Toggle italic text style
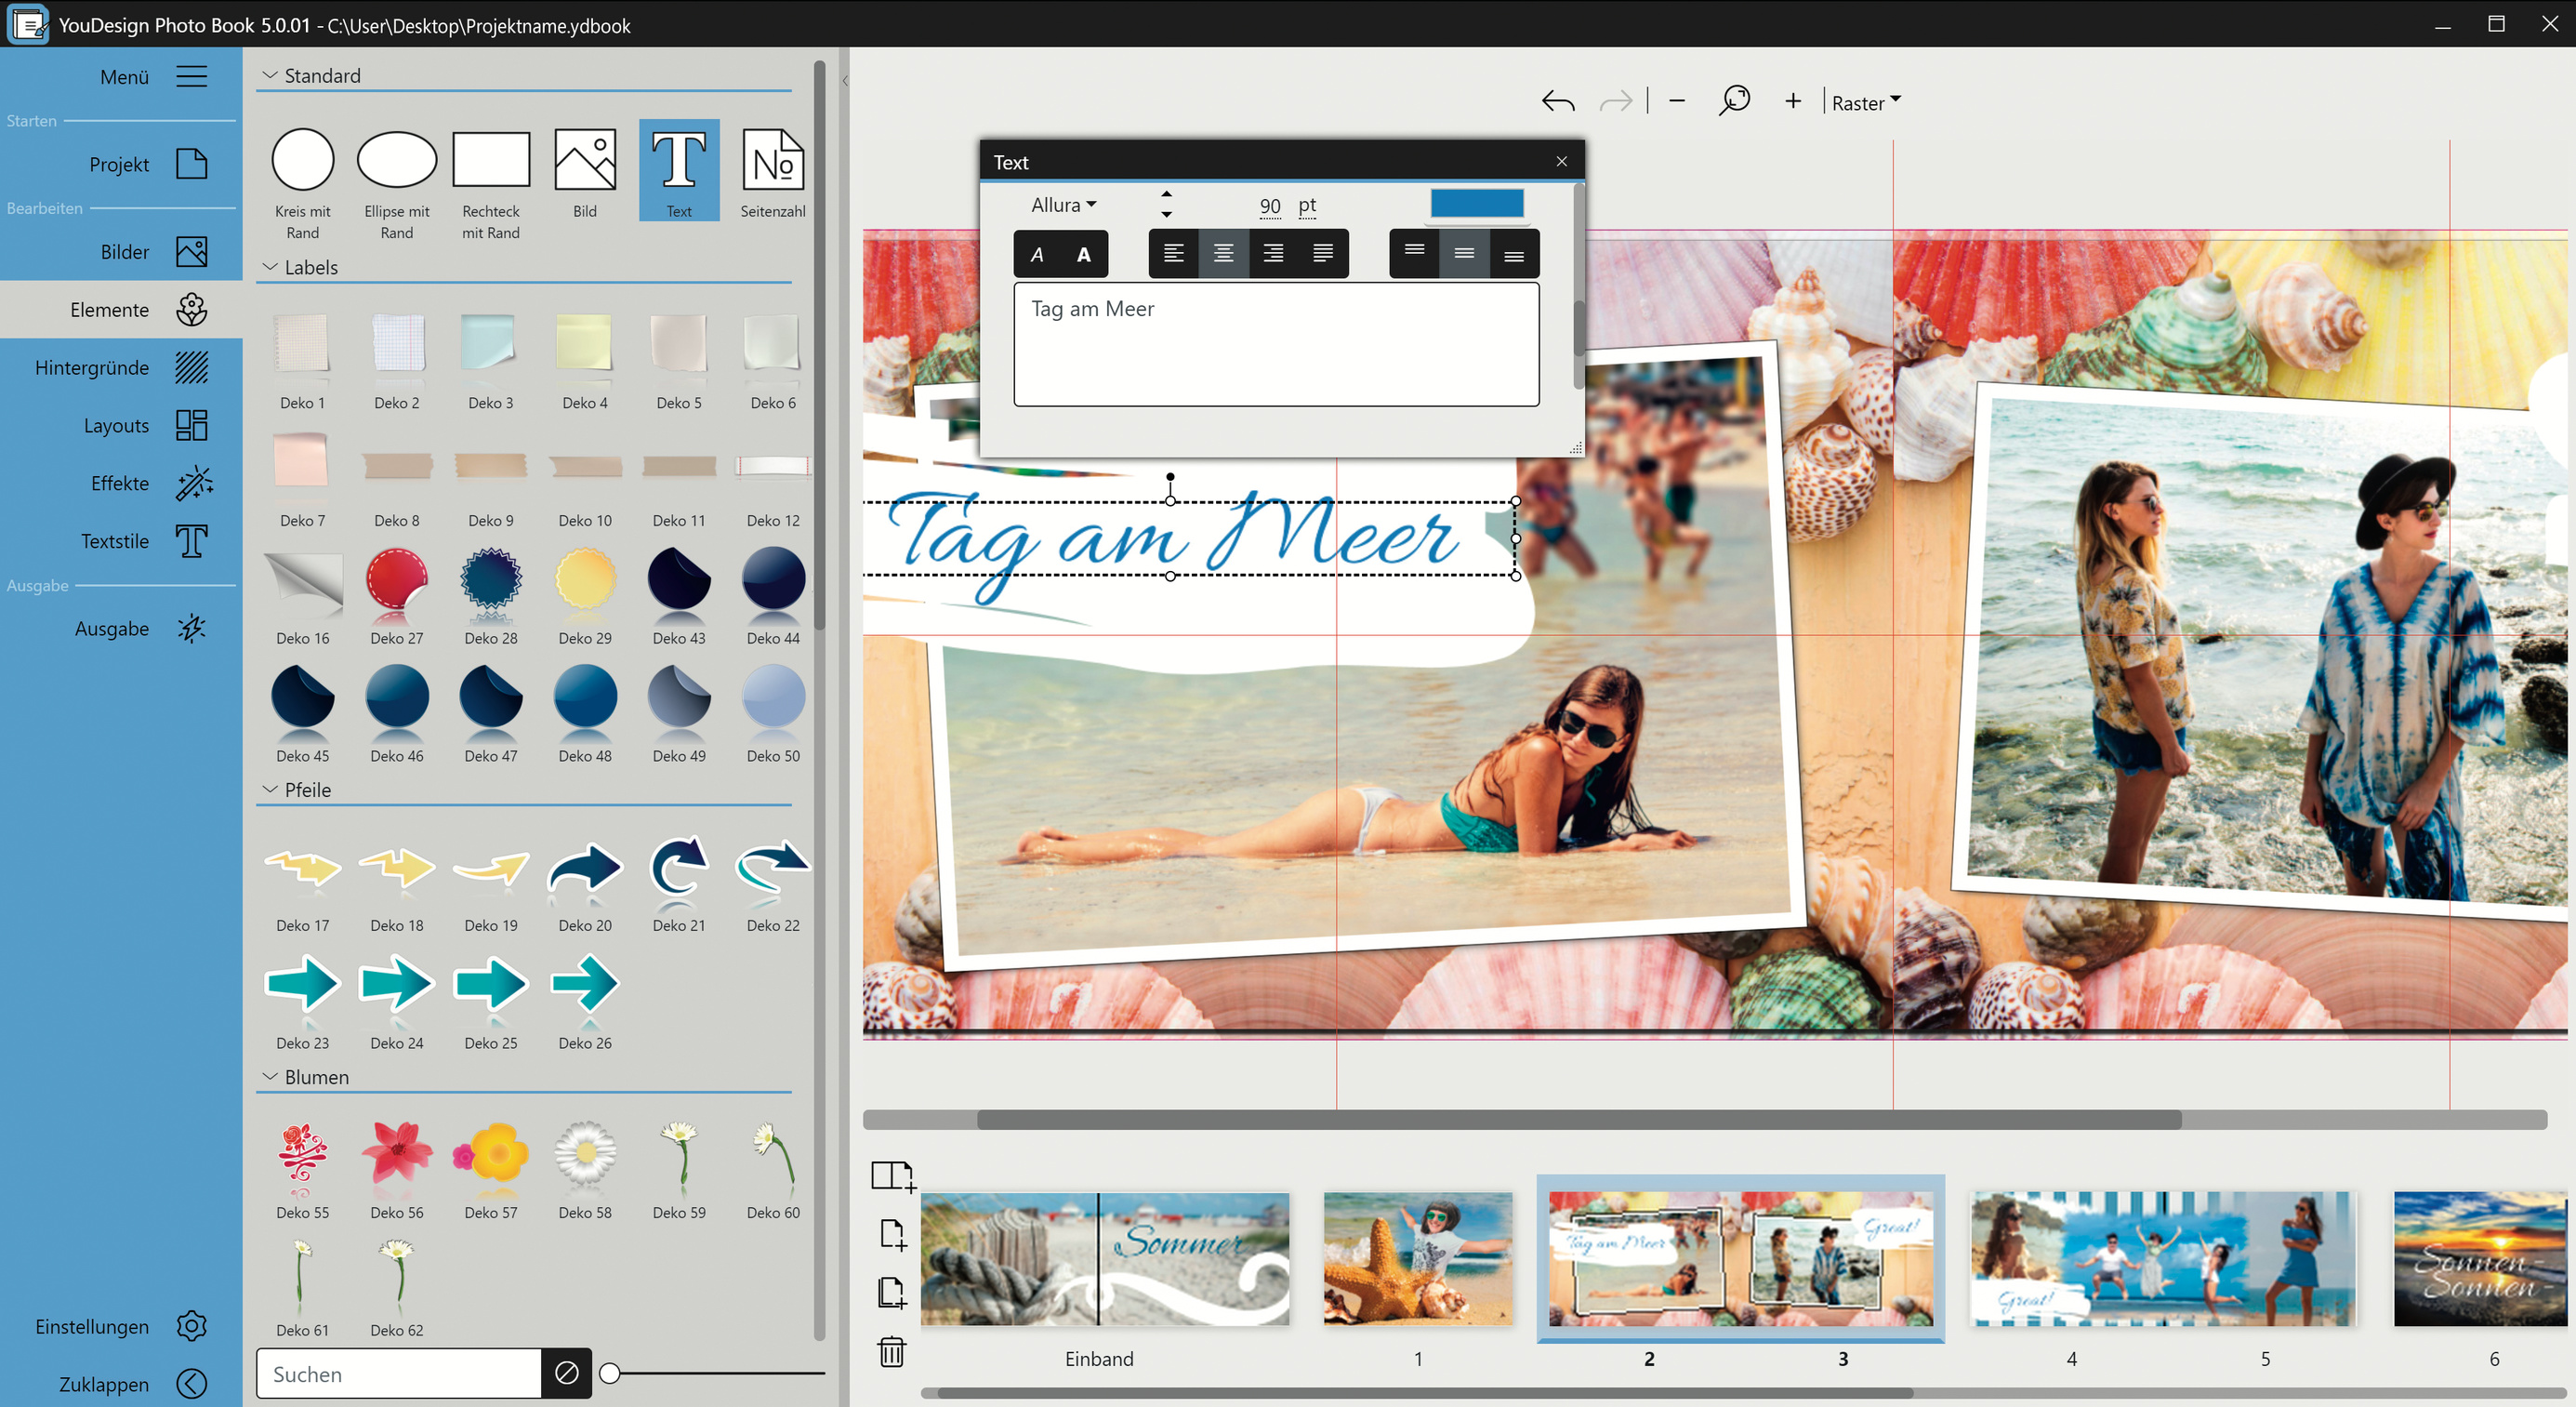2576x1407 pixels. pyautogui.click(x=1037, y=254)
